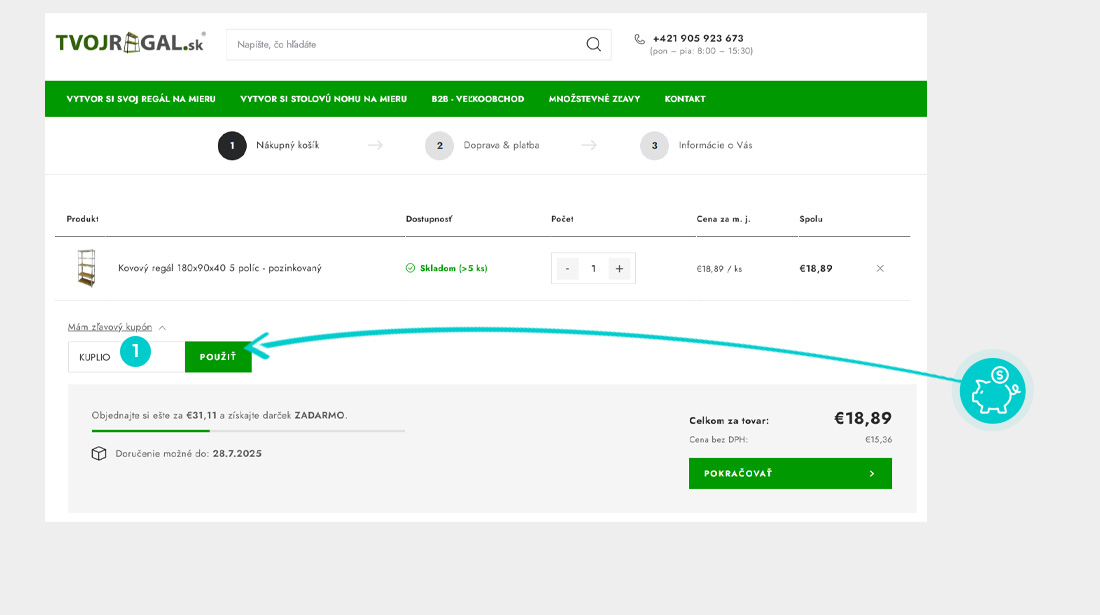
Task: Decrease quantity with the minus button
Action: 568,268
